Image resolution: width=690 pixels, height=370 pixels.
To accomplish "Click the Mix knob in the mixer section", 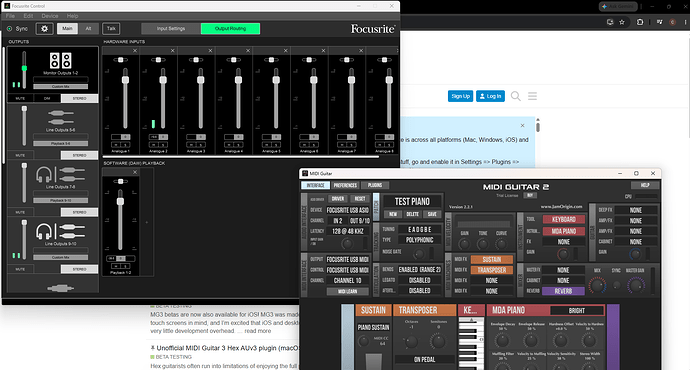I will 597,286.
